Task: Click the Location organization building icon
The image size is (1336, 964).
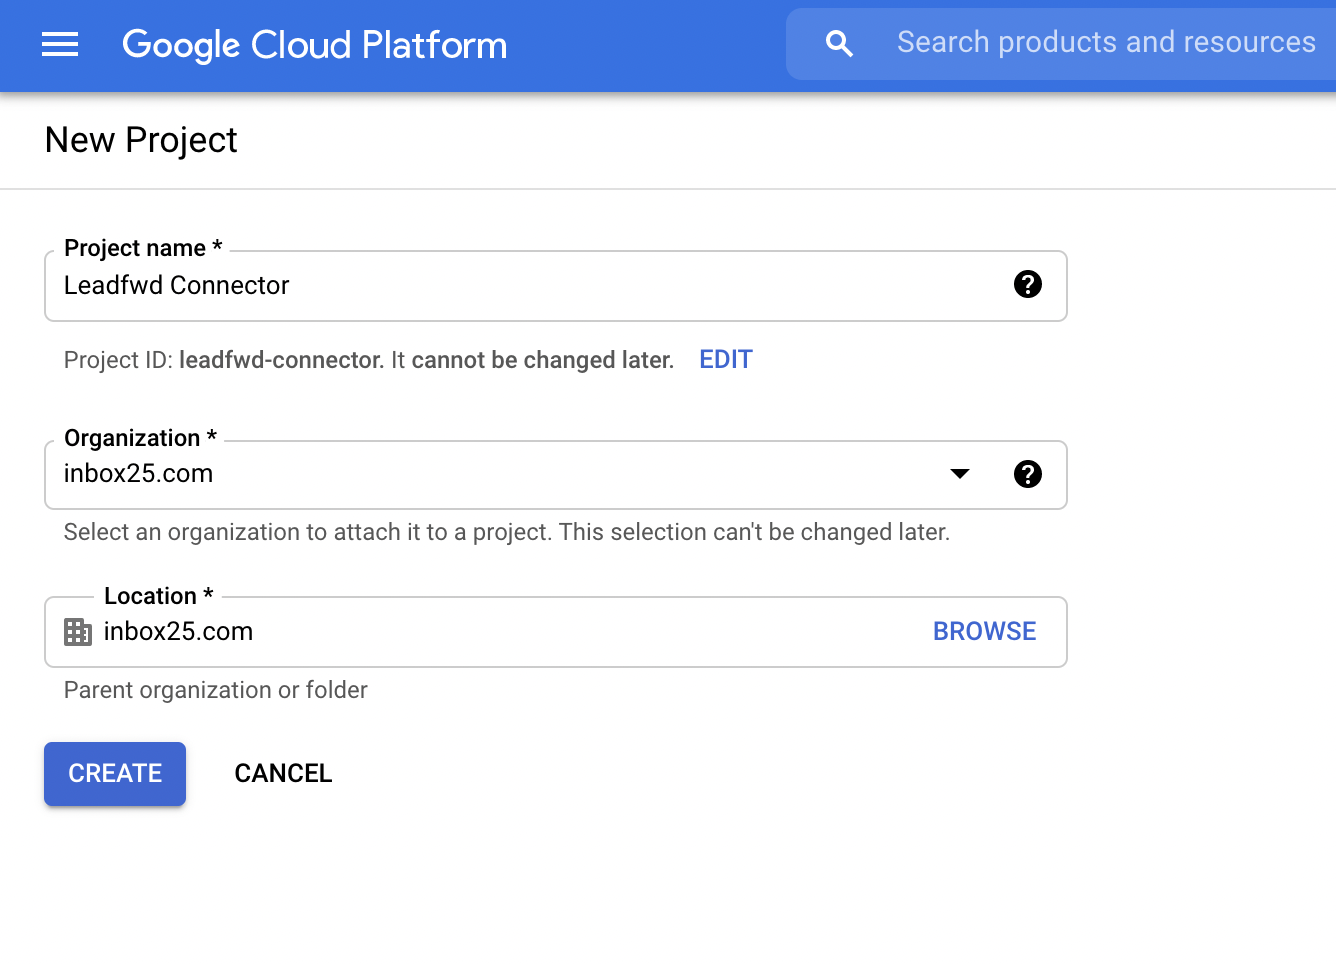Action: pyautogui.click(x=78, y=632)
